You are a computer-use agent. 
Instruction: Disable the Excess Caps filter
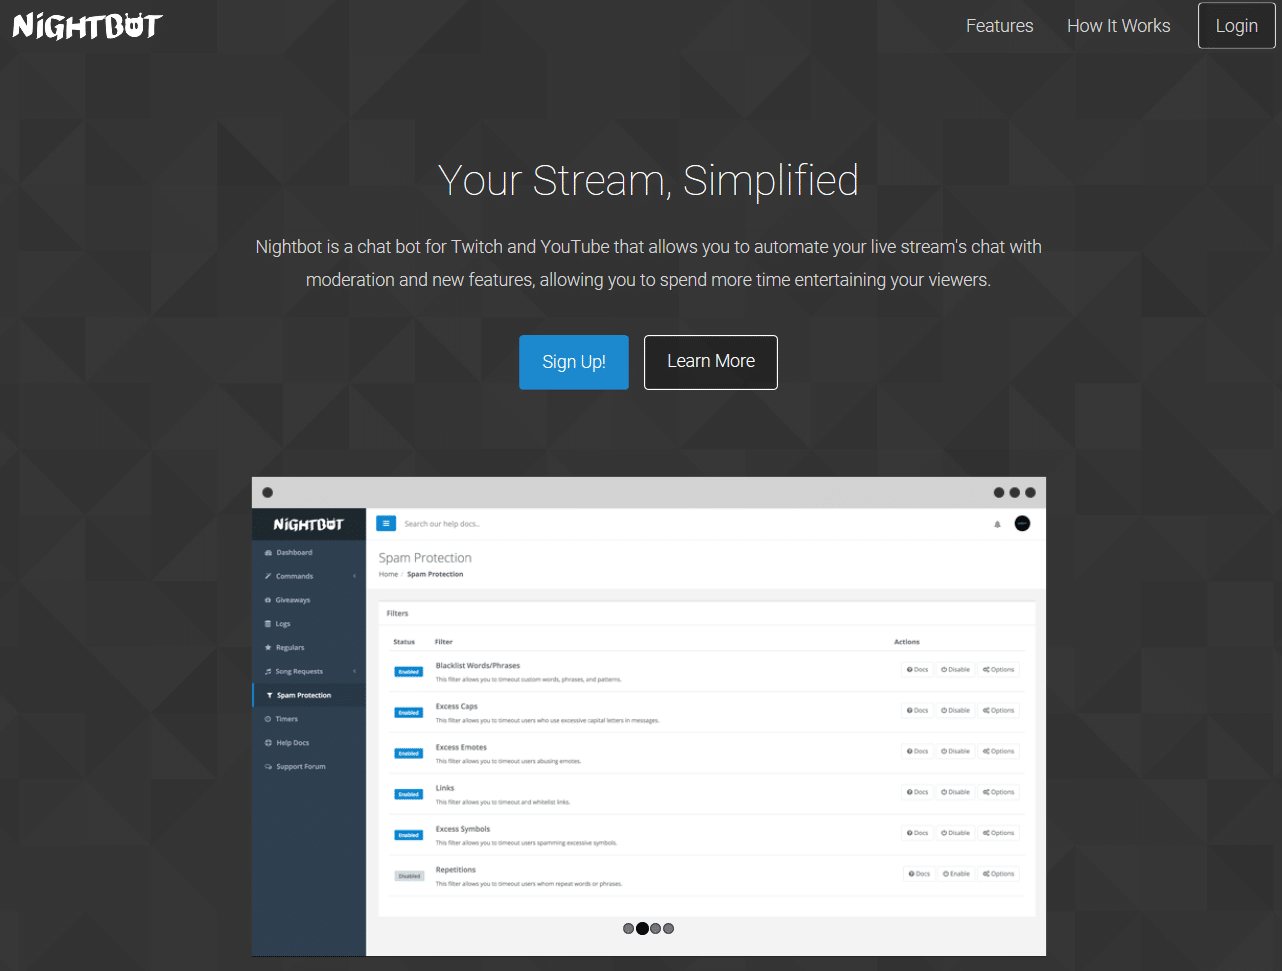pos(955,711)
